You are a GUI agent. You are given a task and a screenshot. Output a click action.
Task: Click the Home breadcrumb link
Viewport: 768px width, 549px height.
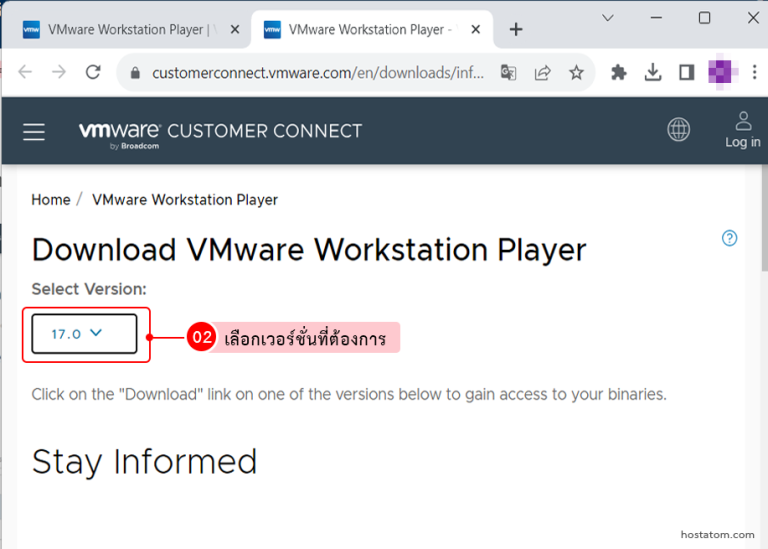click(x=51, y=200)
